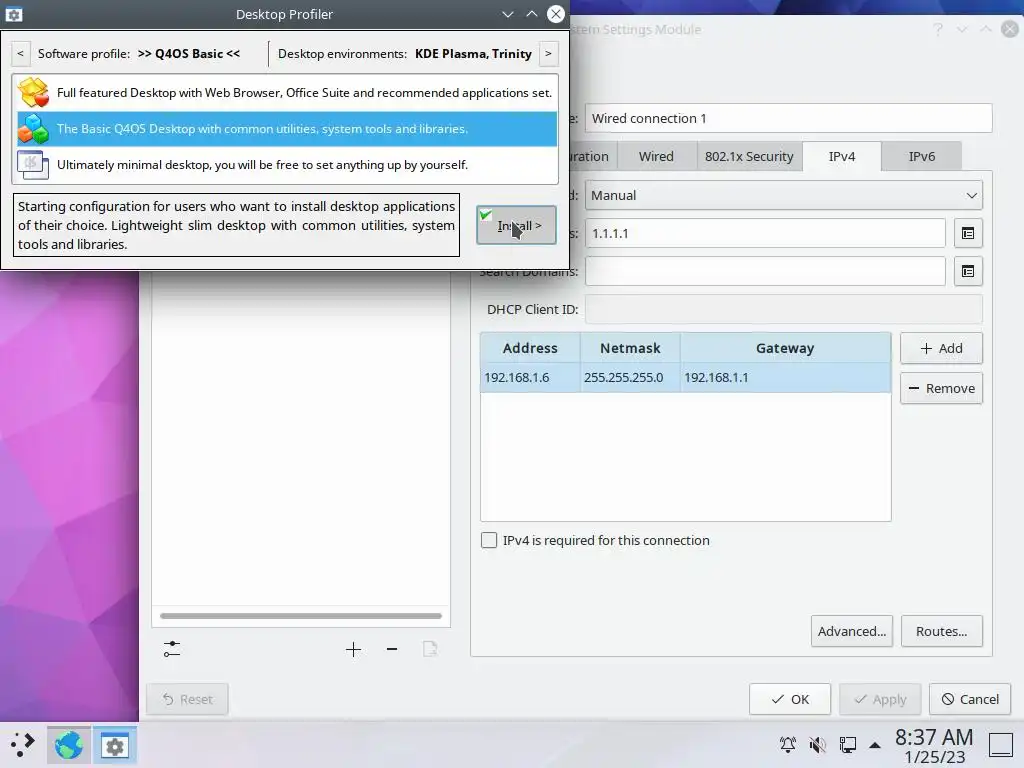The height and width of the screenshot is (768, 1024).
Task: Open the Manual method dropdown
Action: [x=784, y=195]
